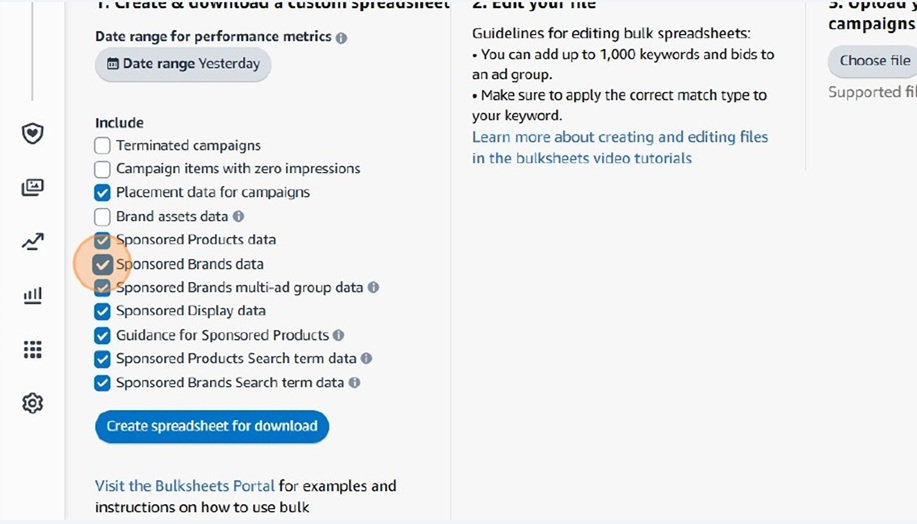This screenshot has height=524, width=917.
Task: Click info icon next to Date range heading
Action: [342, 37]
